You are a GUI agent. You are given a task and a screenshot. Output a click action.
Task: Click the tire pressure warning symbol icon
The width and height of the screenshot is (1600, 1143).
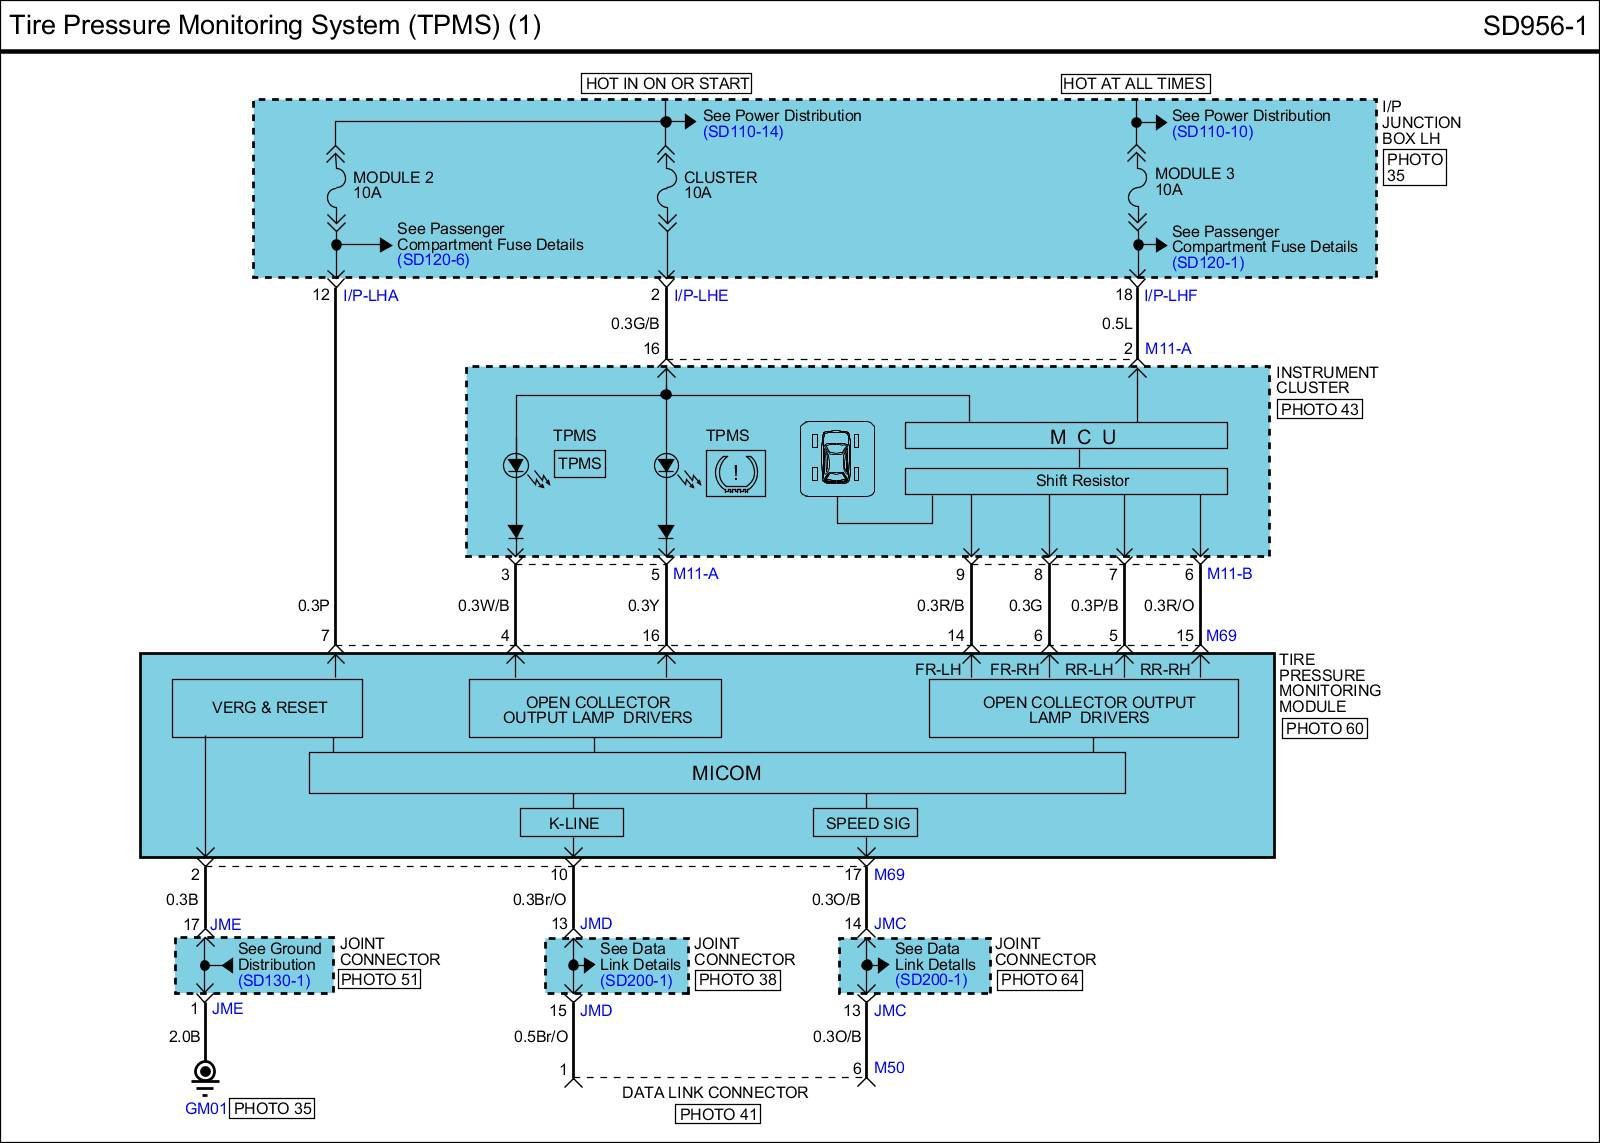(736, 473)
